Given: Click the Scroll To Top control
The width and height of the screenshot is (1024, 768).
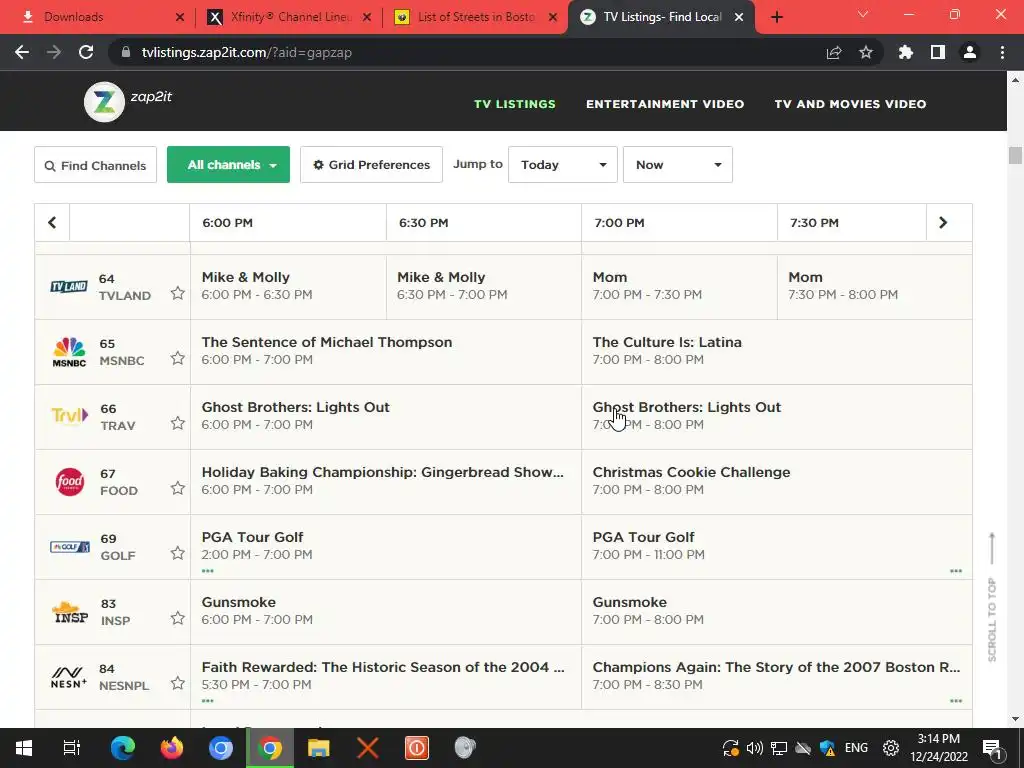Looking at the screenshot, I should point(992,597).
